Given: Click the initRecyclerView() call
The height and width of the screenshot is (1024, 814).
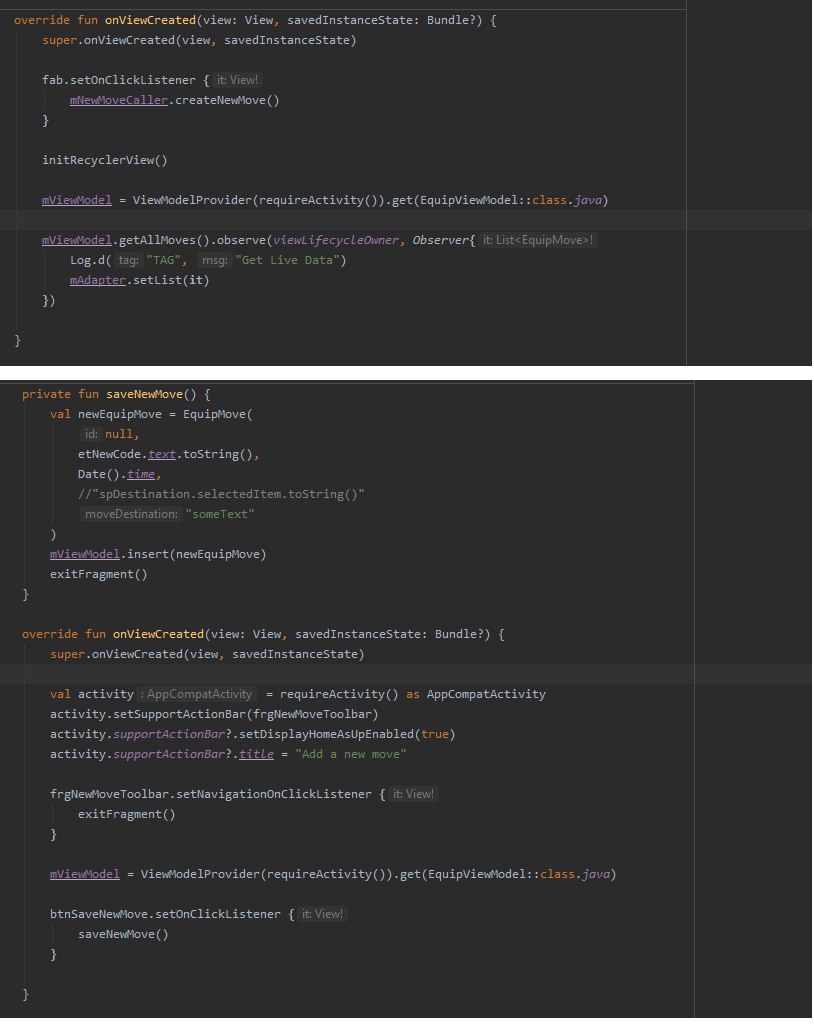Looking at the screenshot, I should tap(105, 160).
